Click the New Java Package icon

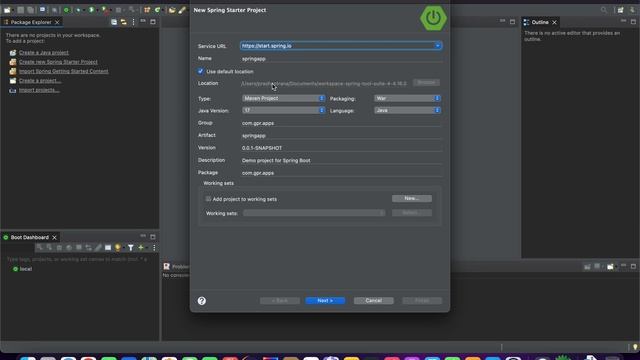147,10
